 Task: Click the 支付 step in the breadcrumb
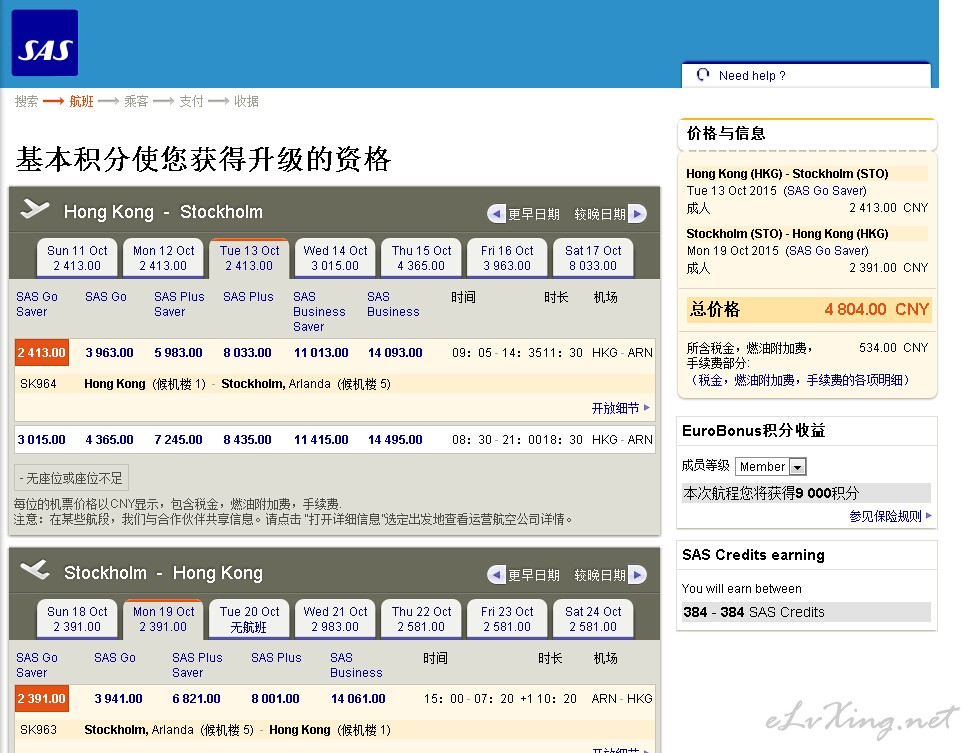(191, 101)
